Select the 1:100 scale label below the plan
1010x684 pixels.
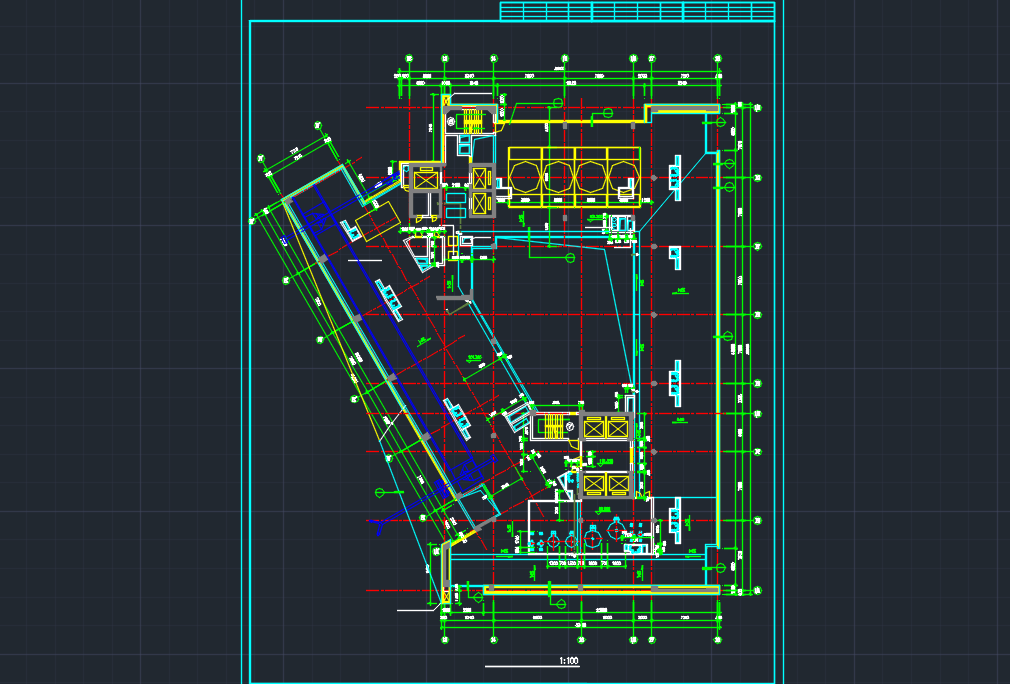coord(569,660)
